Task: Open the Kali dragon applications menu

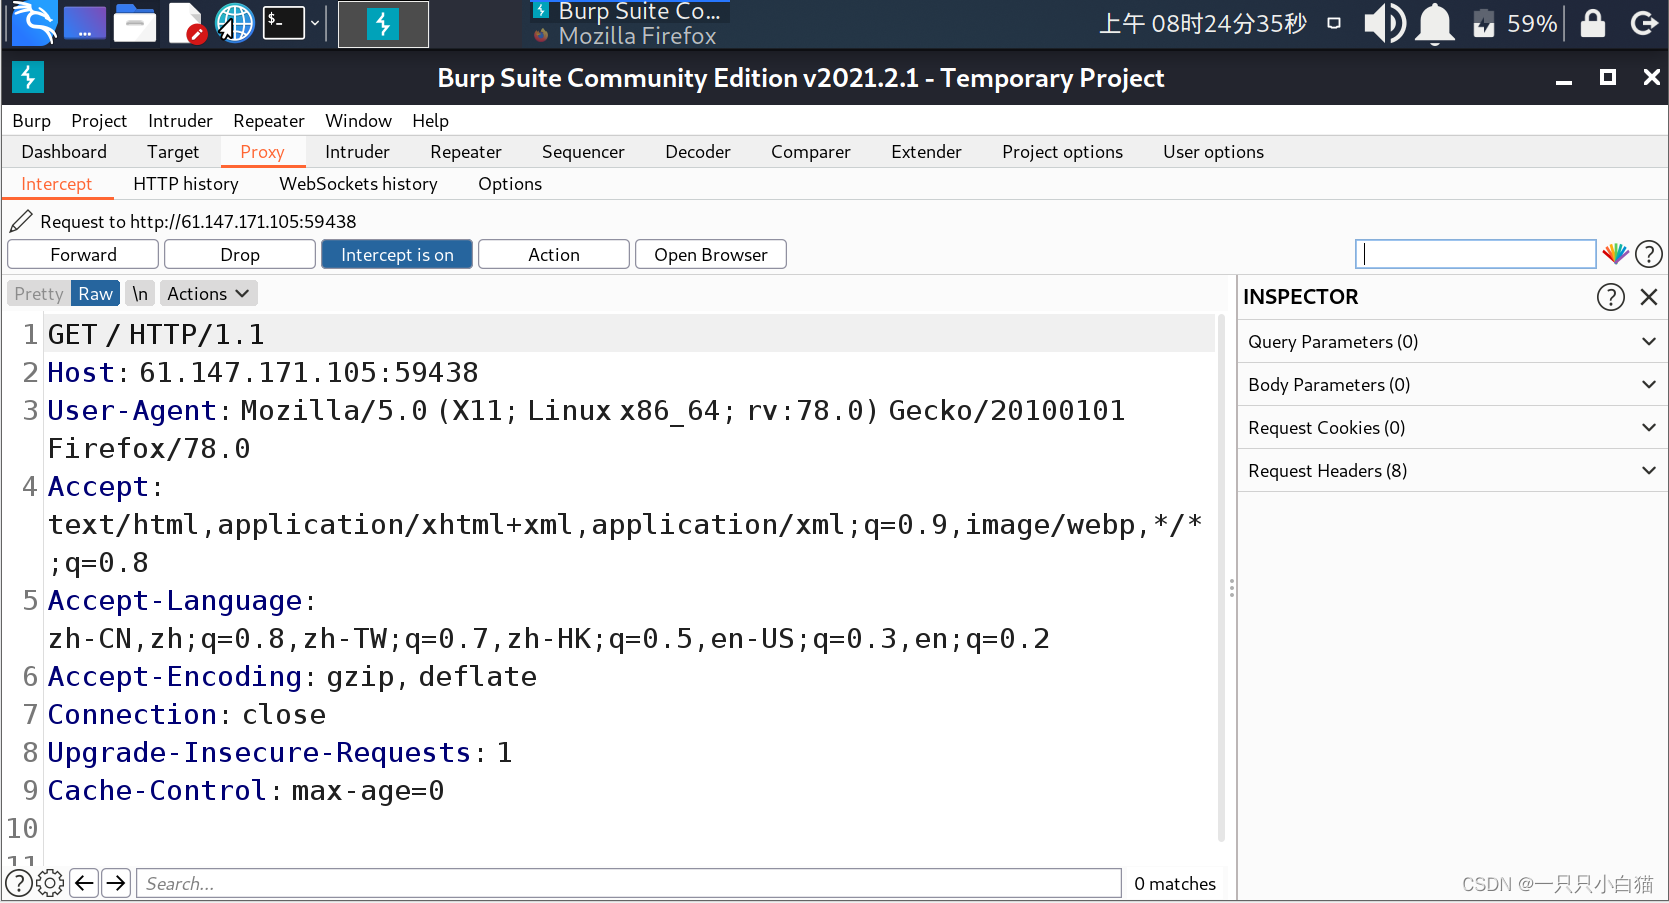Action: click(33, 24)
